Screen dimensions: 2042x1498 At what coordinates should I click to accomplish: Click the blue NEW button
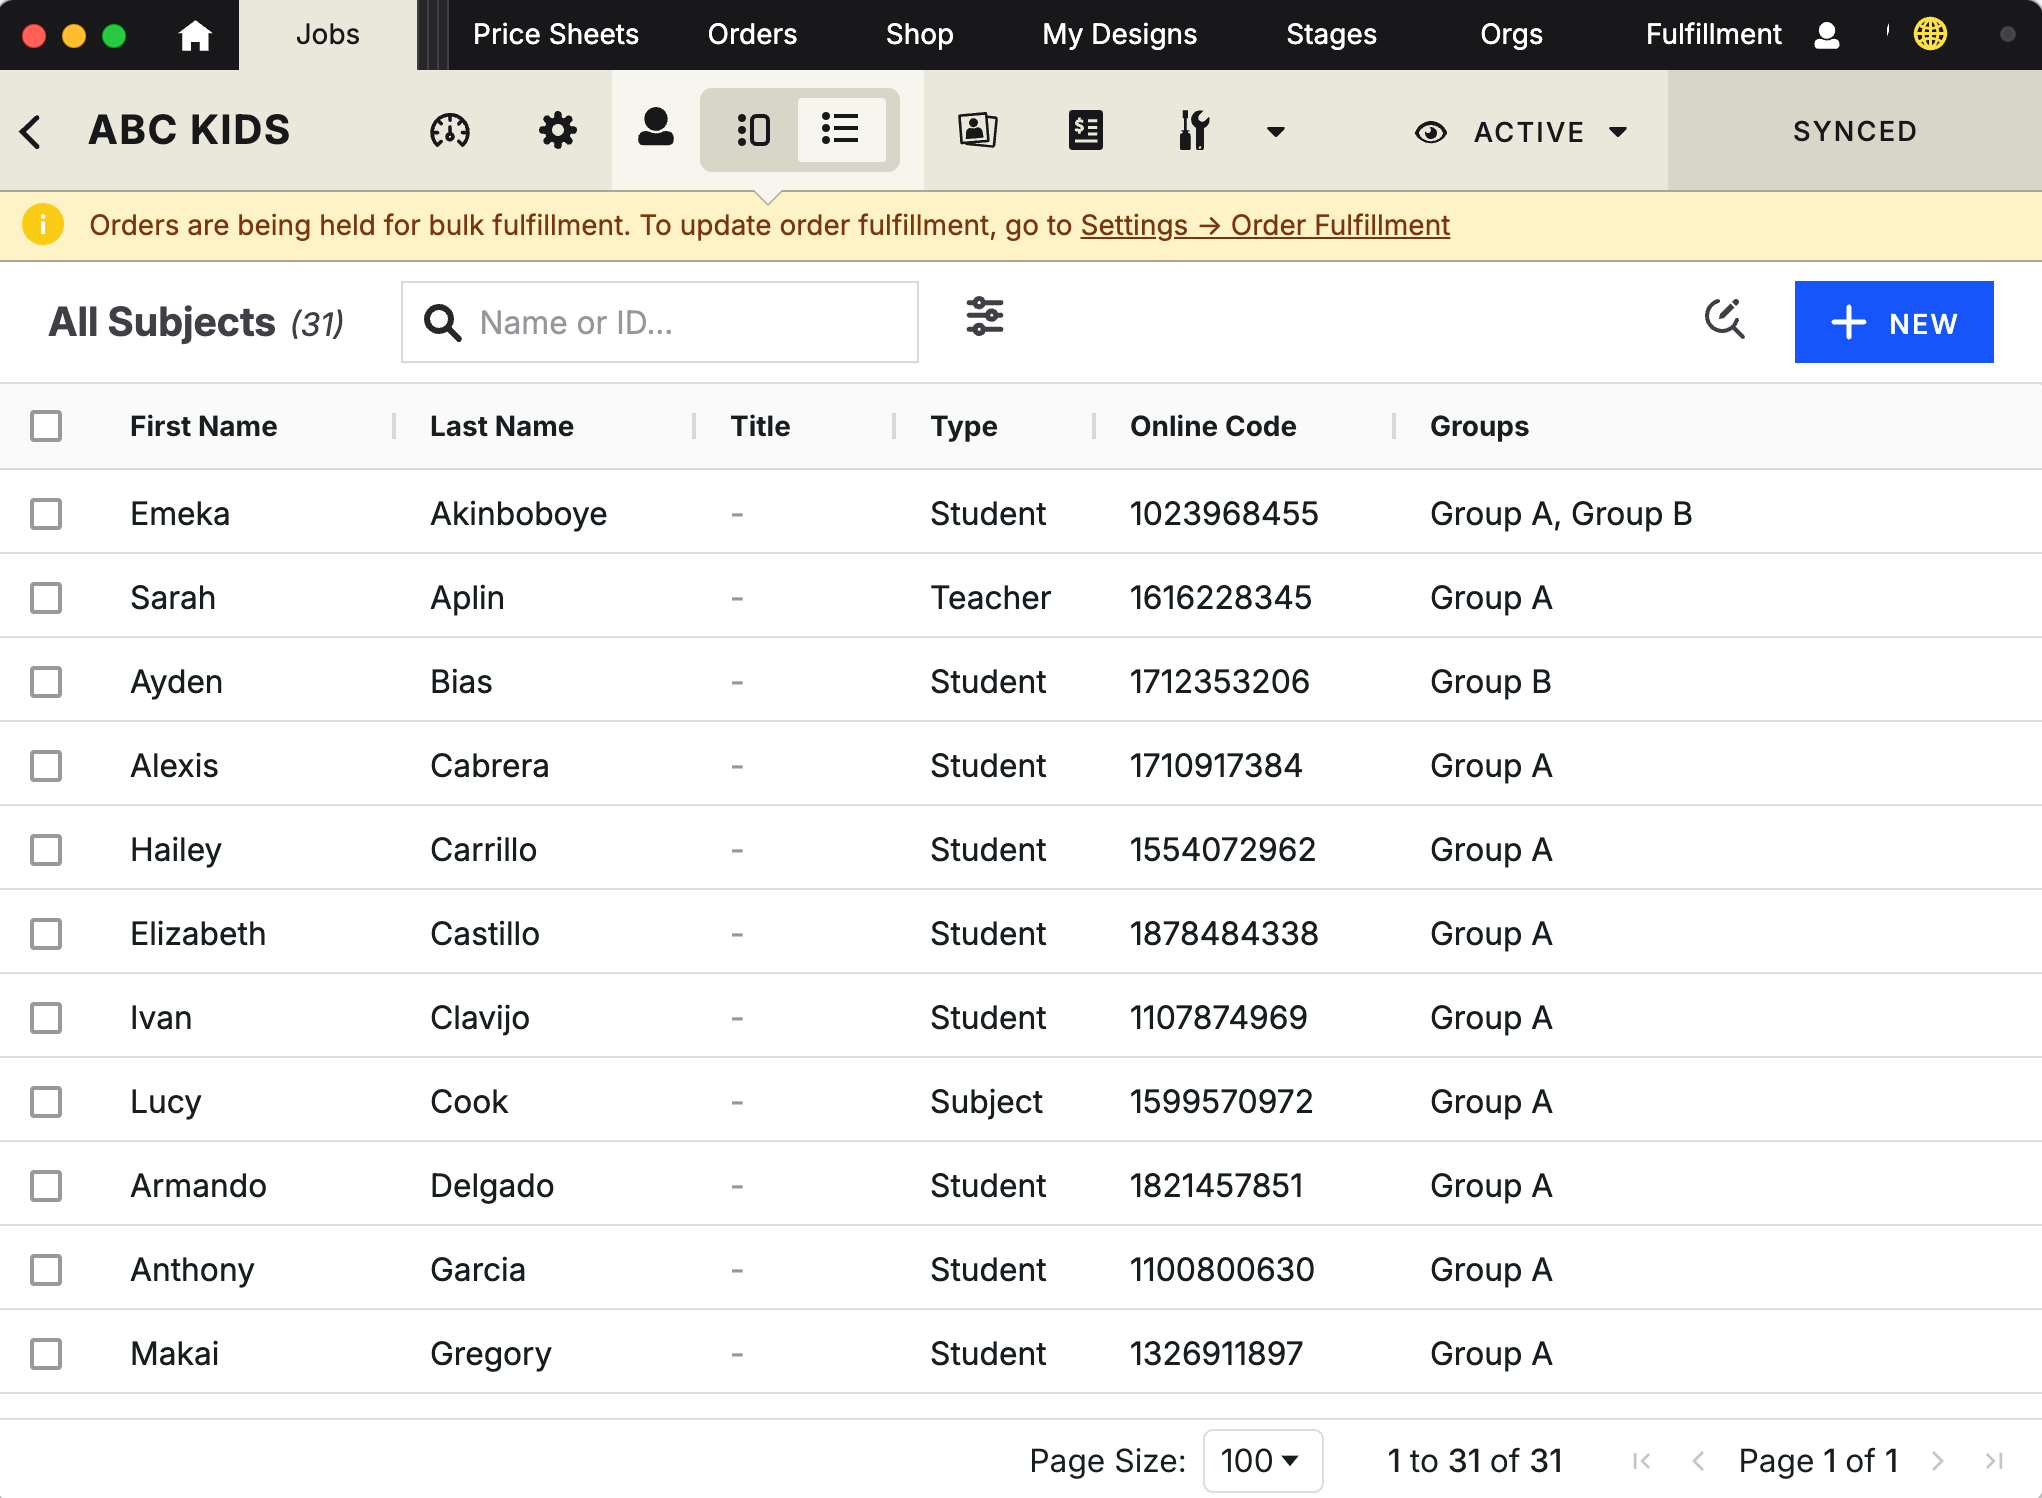tap(1893, 322)
